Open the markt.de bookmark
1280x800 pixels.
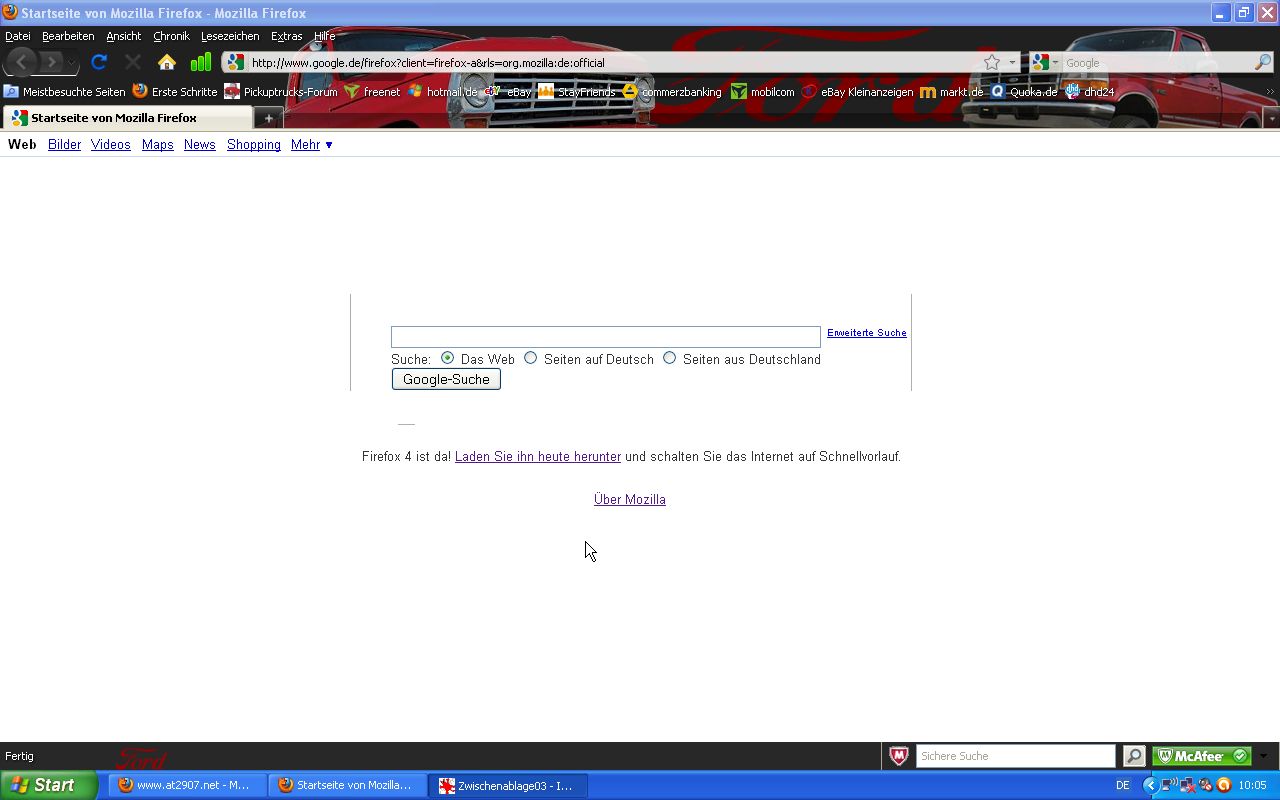(952, 91)
